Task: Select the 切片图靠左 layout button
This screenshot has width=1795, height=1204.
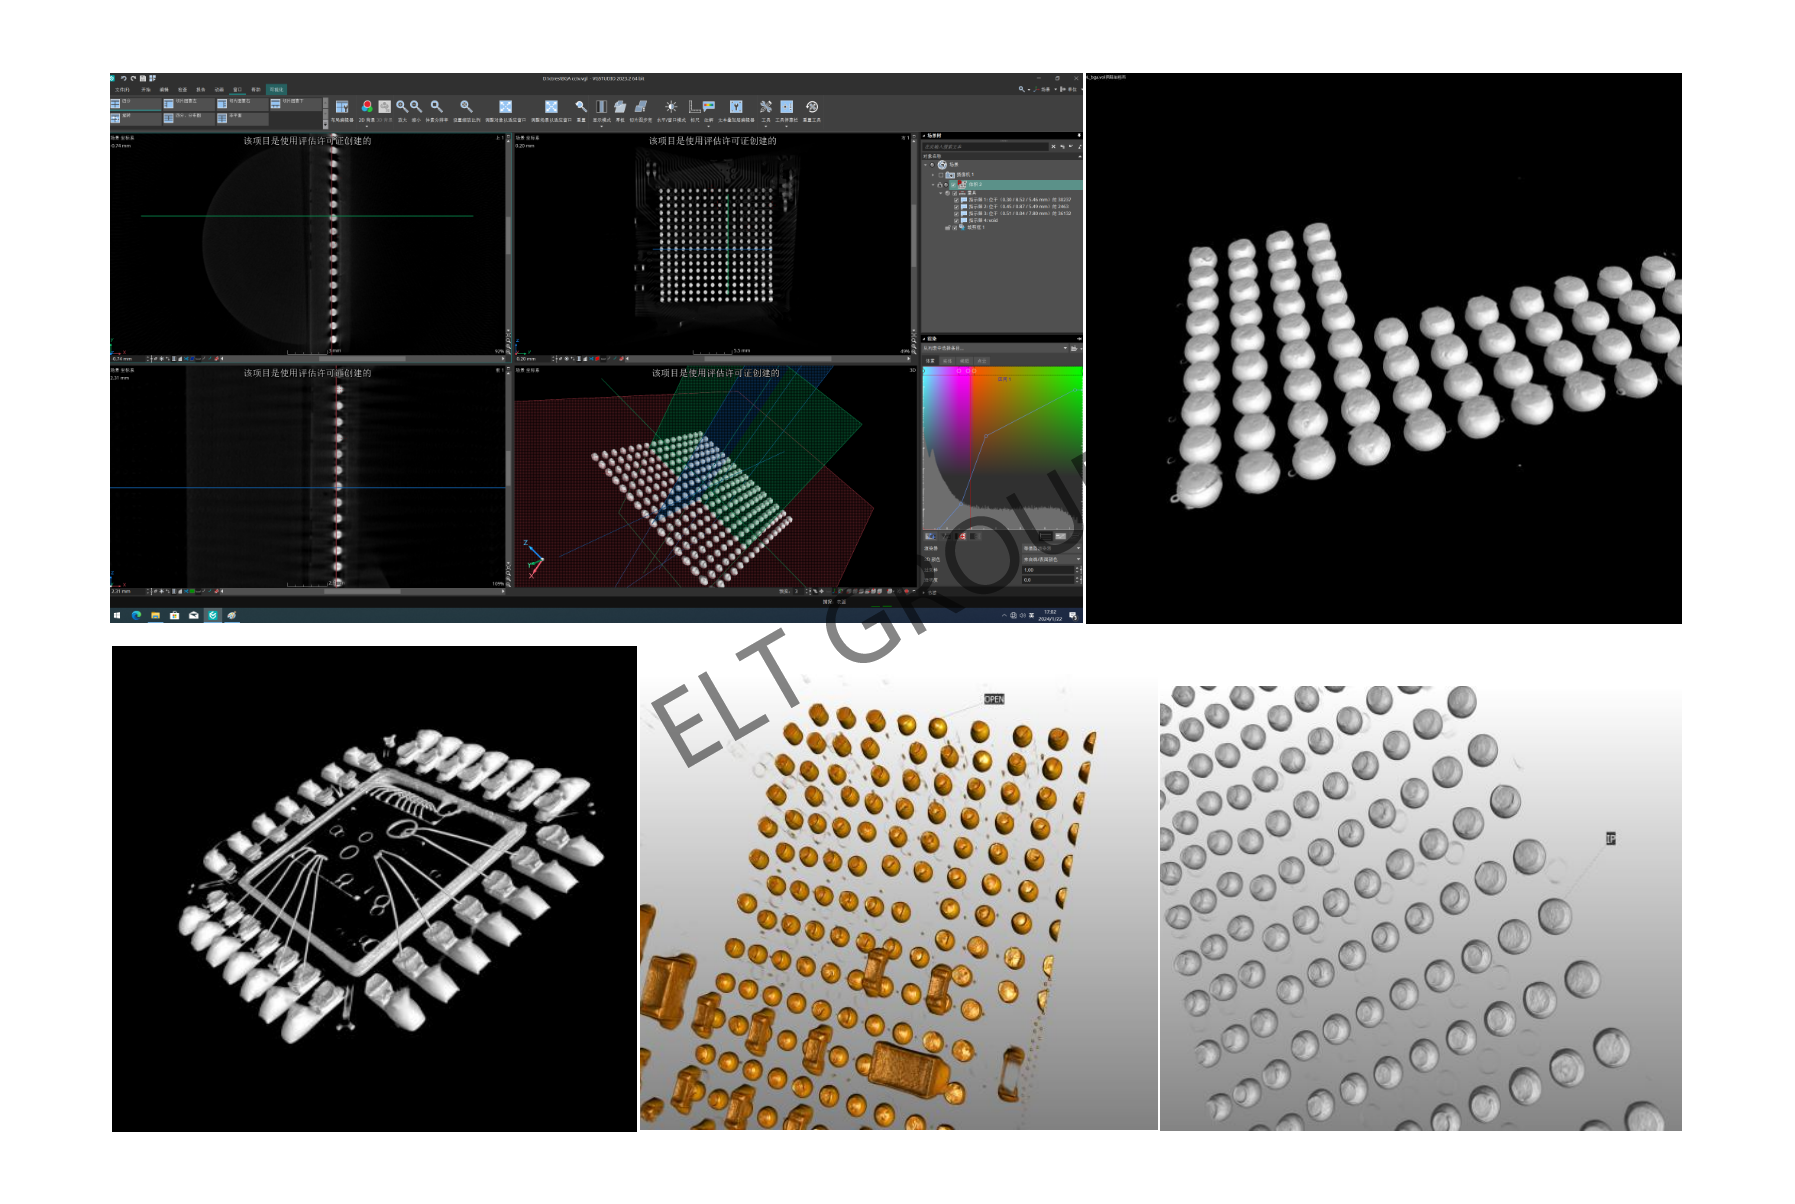Action: coord(189,103)
